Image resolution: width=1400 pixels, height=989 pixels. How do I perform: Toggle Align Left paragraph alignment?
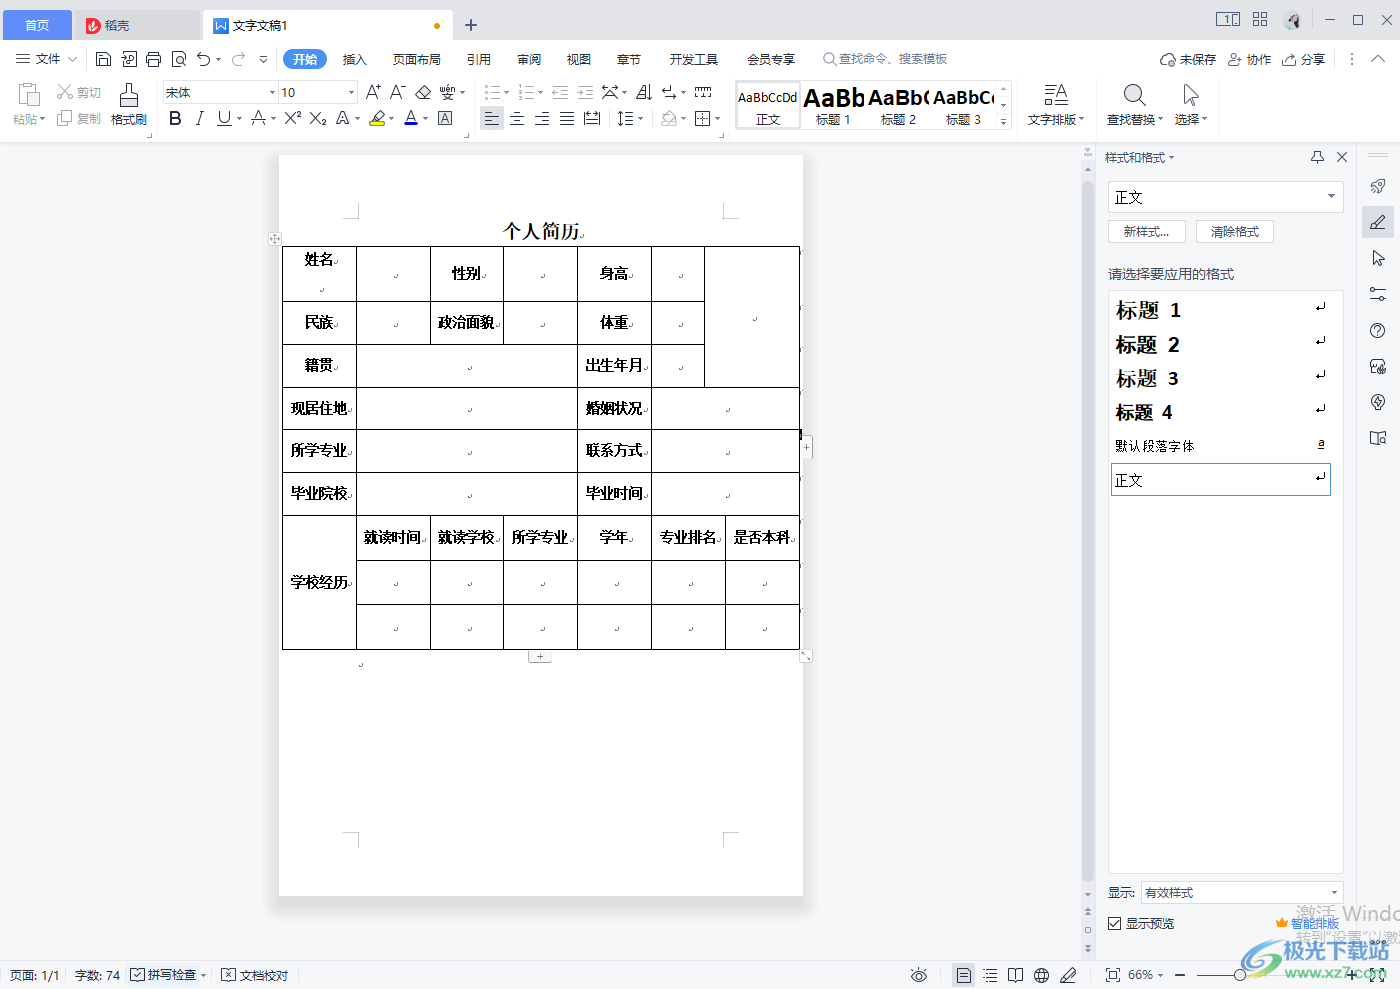(x=491, y=118)
